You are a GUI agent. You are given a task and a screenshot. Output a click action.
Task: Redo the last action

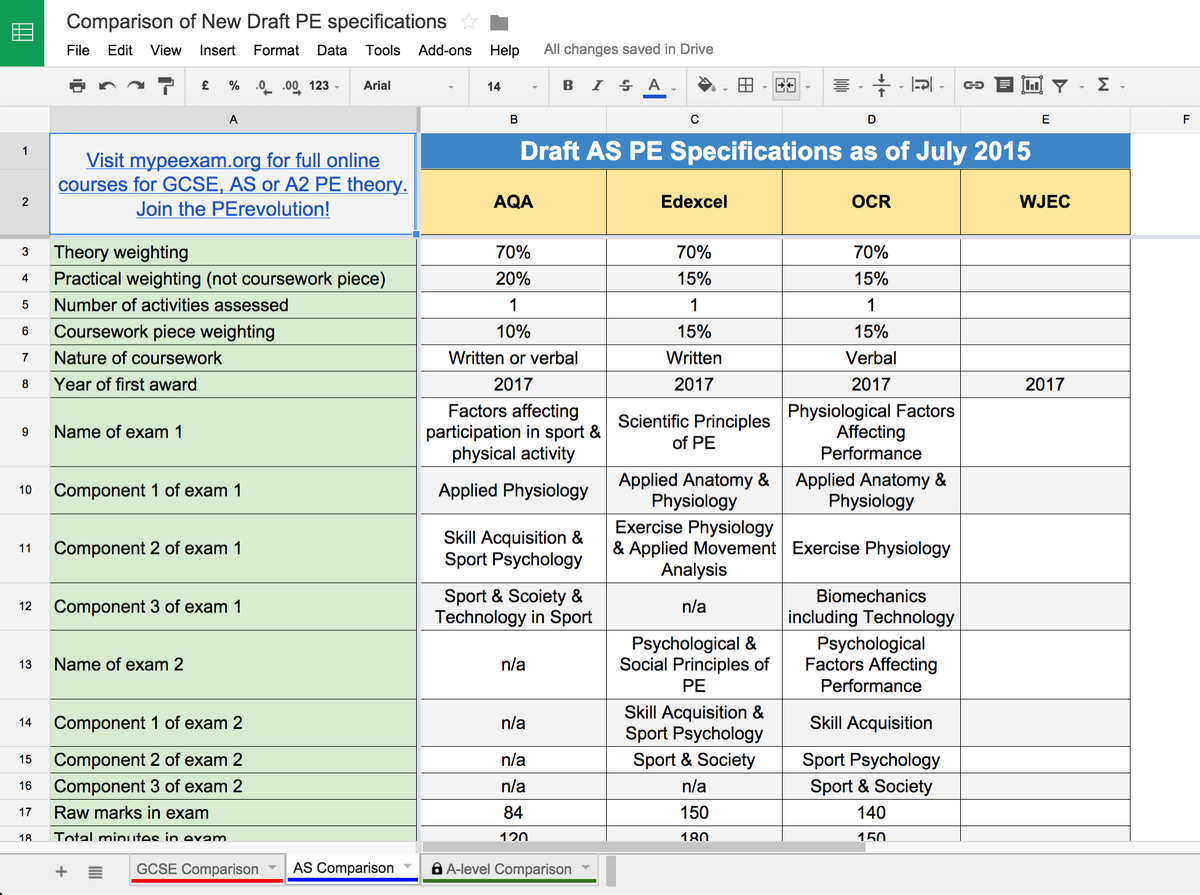click(136, 86)
